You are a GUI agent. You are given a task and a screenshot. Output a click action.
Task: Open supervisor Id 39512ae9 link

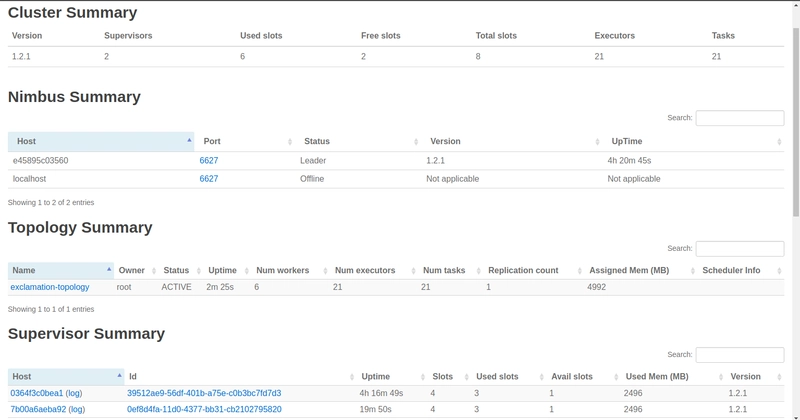pyautogui.click(x=204, y=393)
